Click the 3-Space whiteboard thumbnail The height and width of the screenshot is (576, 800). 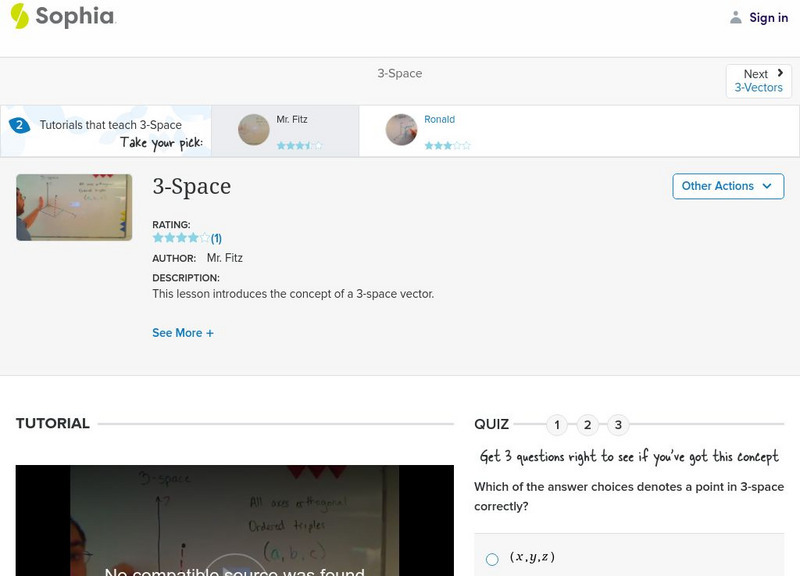[72, 207]
